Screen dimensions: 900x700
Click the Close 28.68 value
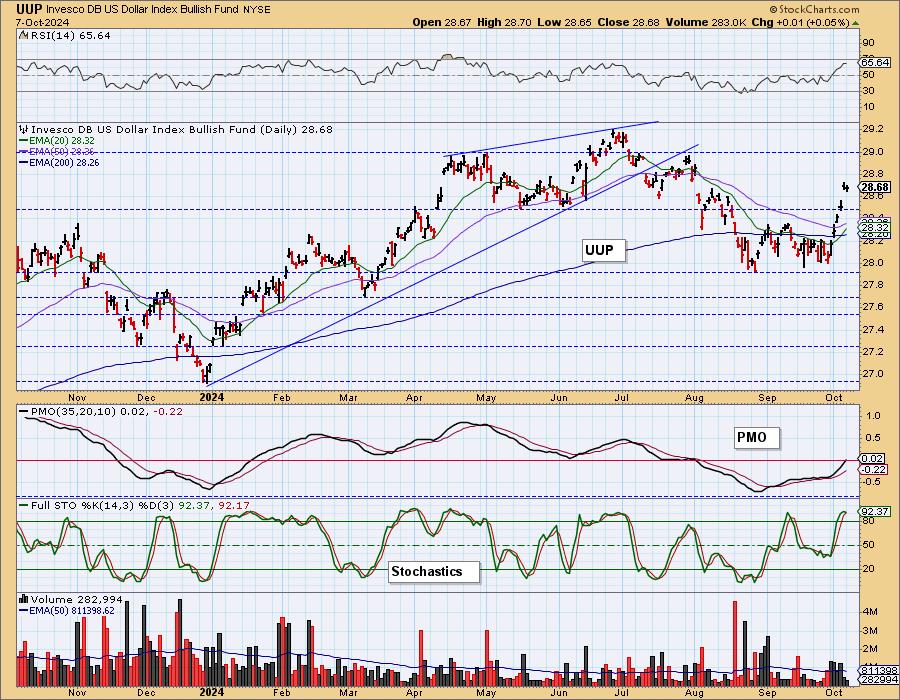[629, 22]
